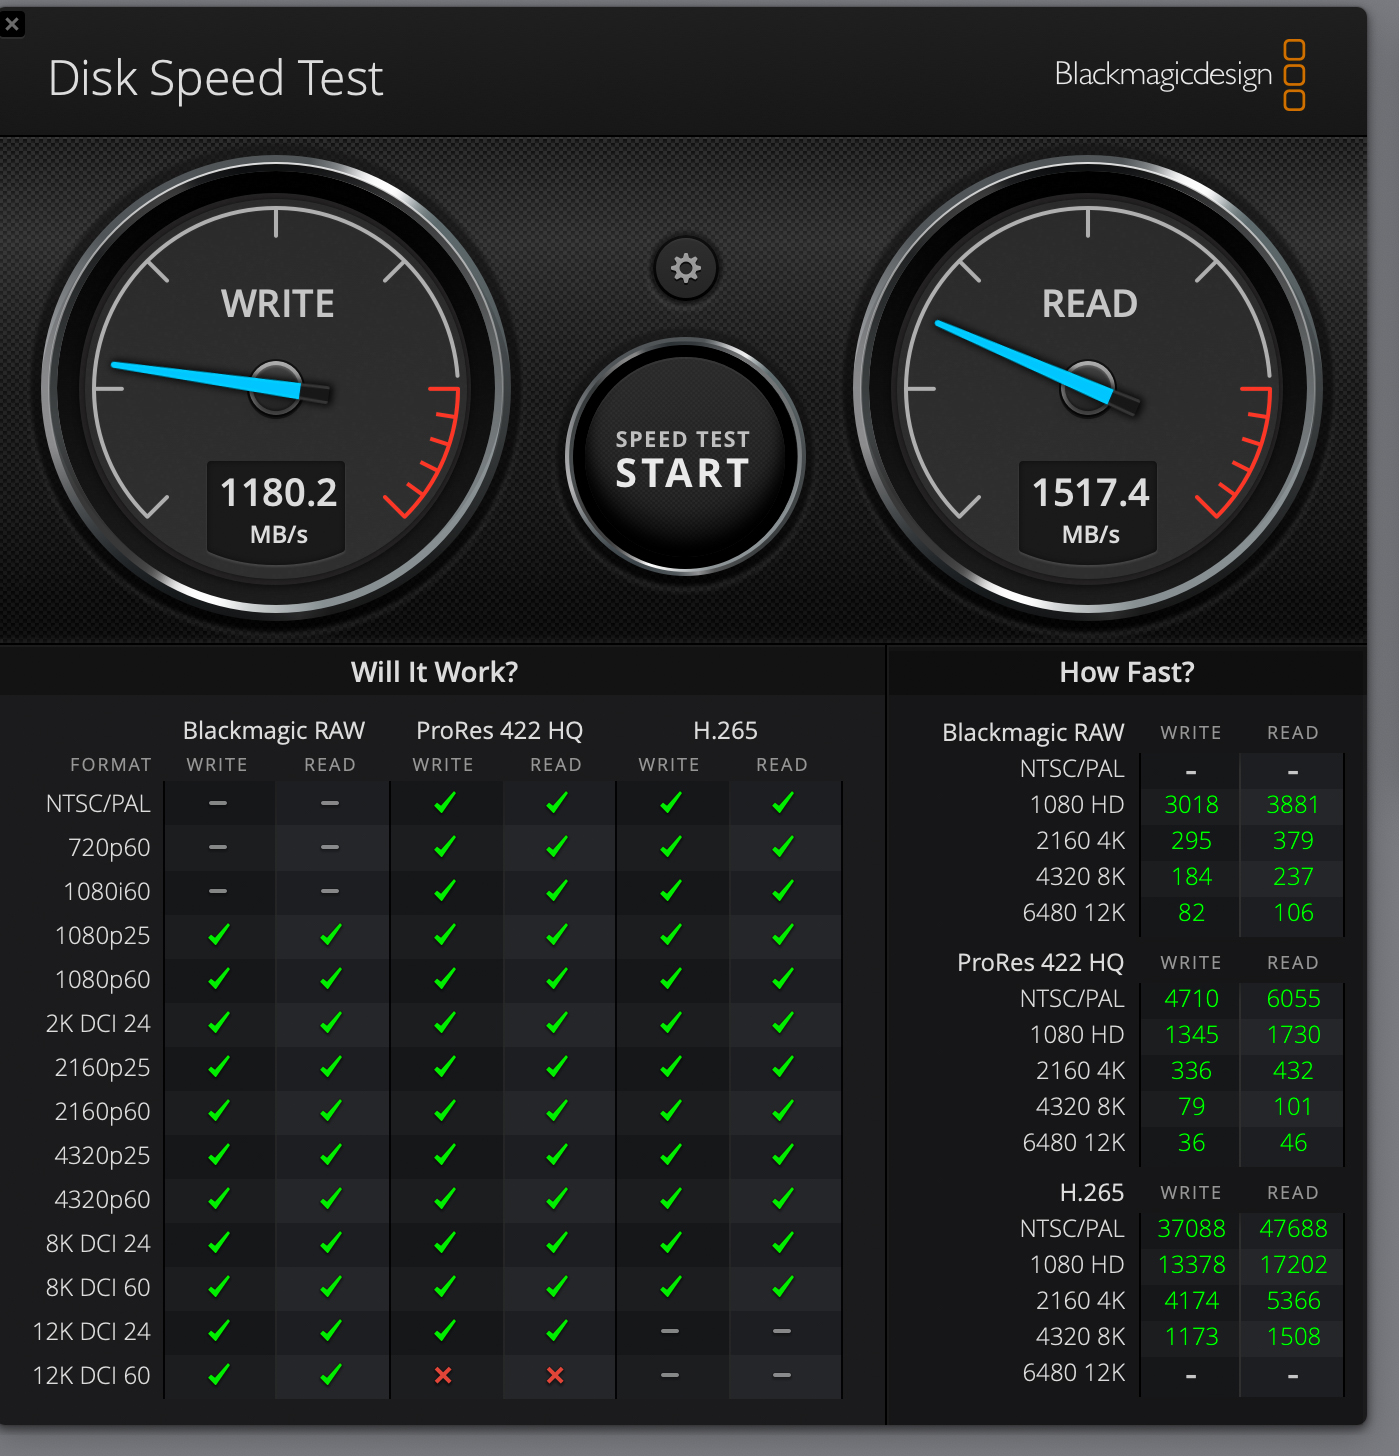
Task: Open settings with the gear icon
Action: [x=685, y=268]
